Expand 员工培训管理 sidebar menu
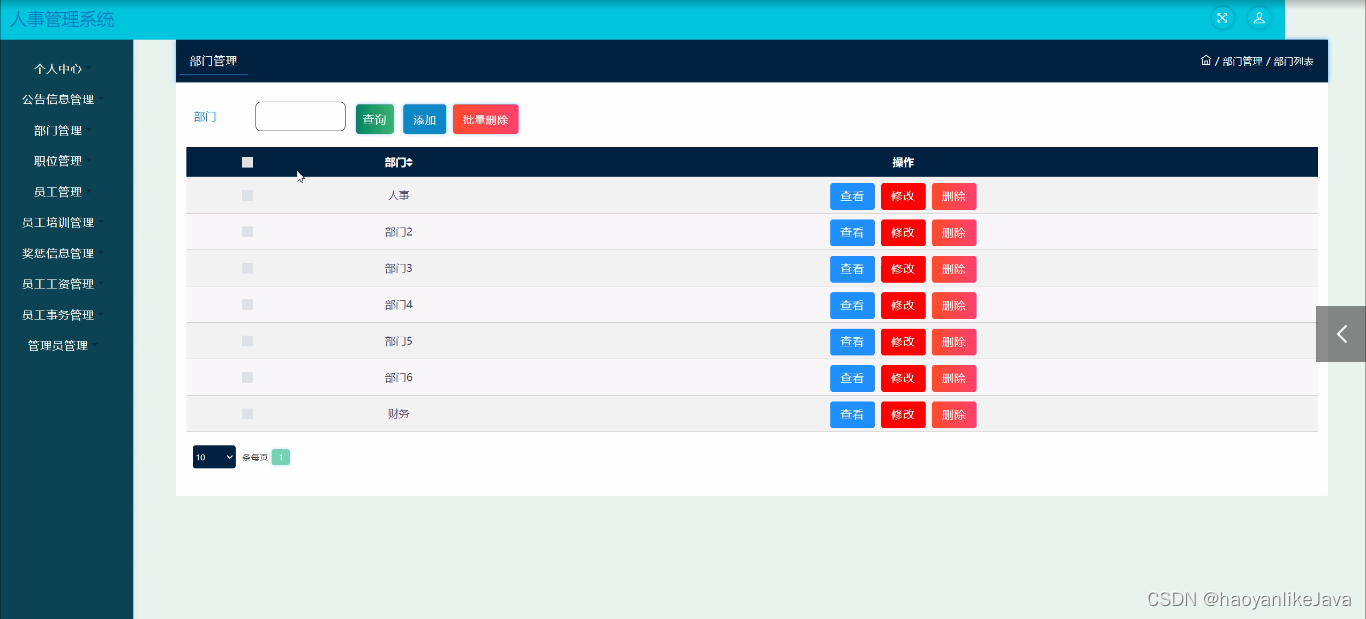1366x619 pixels. [x=63, y=223]
